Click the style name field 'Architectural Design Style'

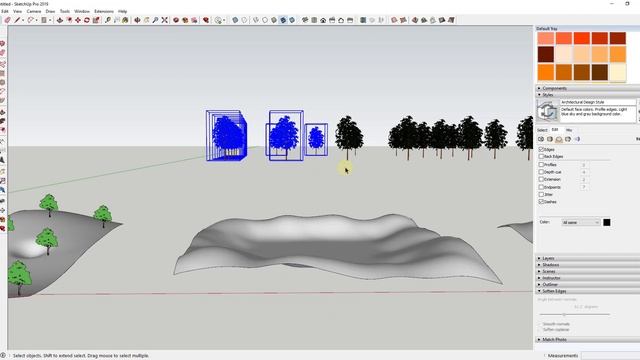tap(598, 102)
